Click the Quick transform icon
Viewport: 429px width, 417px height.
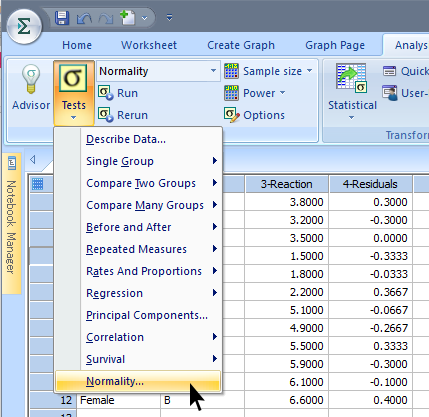click(x=389, y=71)
